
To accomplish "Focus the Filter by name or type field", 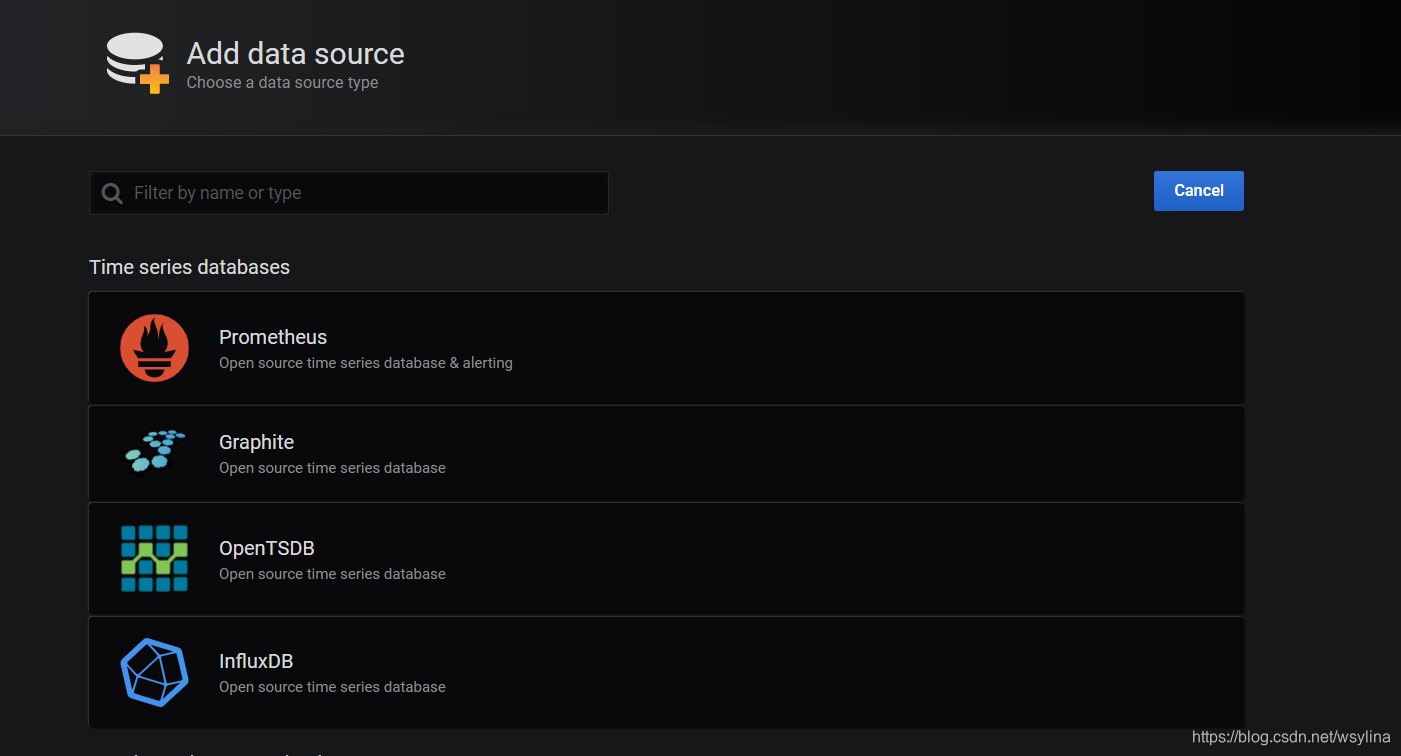I will [348, 193].
